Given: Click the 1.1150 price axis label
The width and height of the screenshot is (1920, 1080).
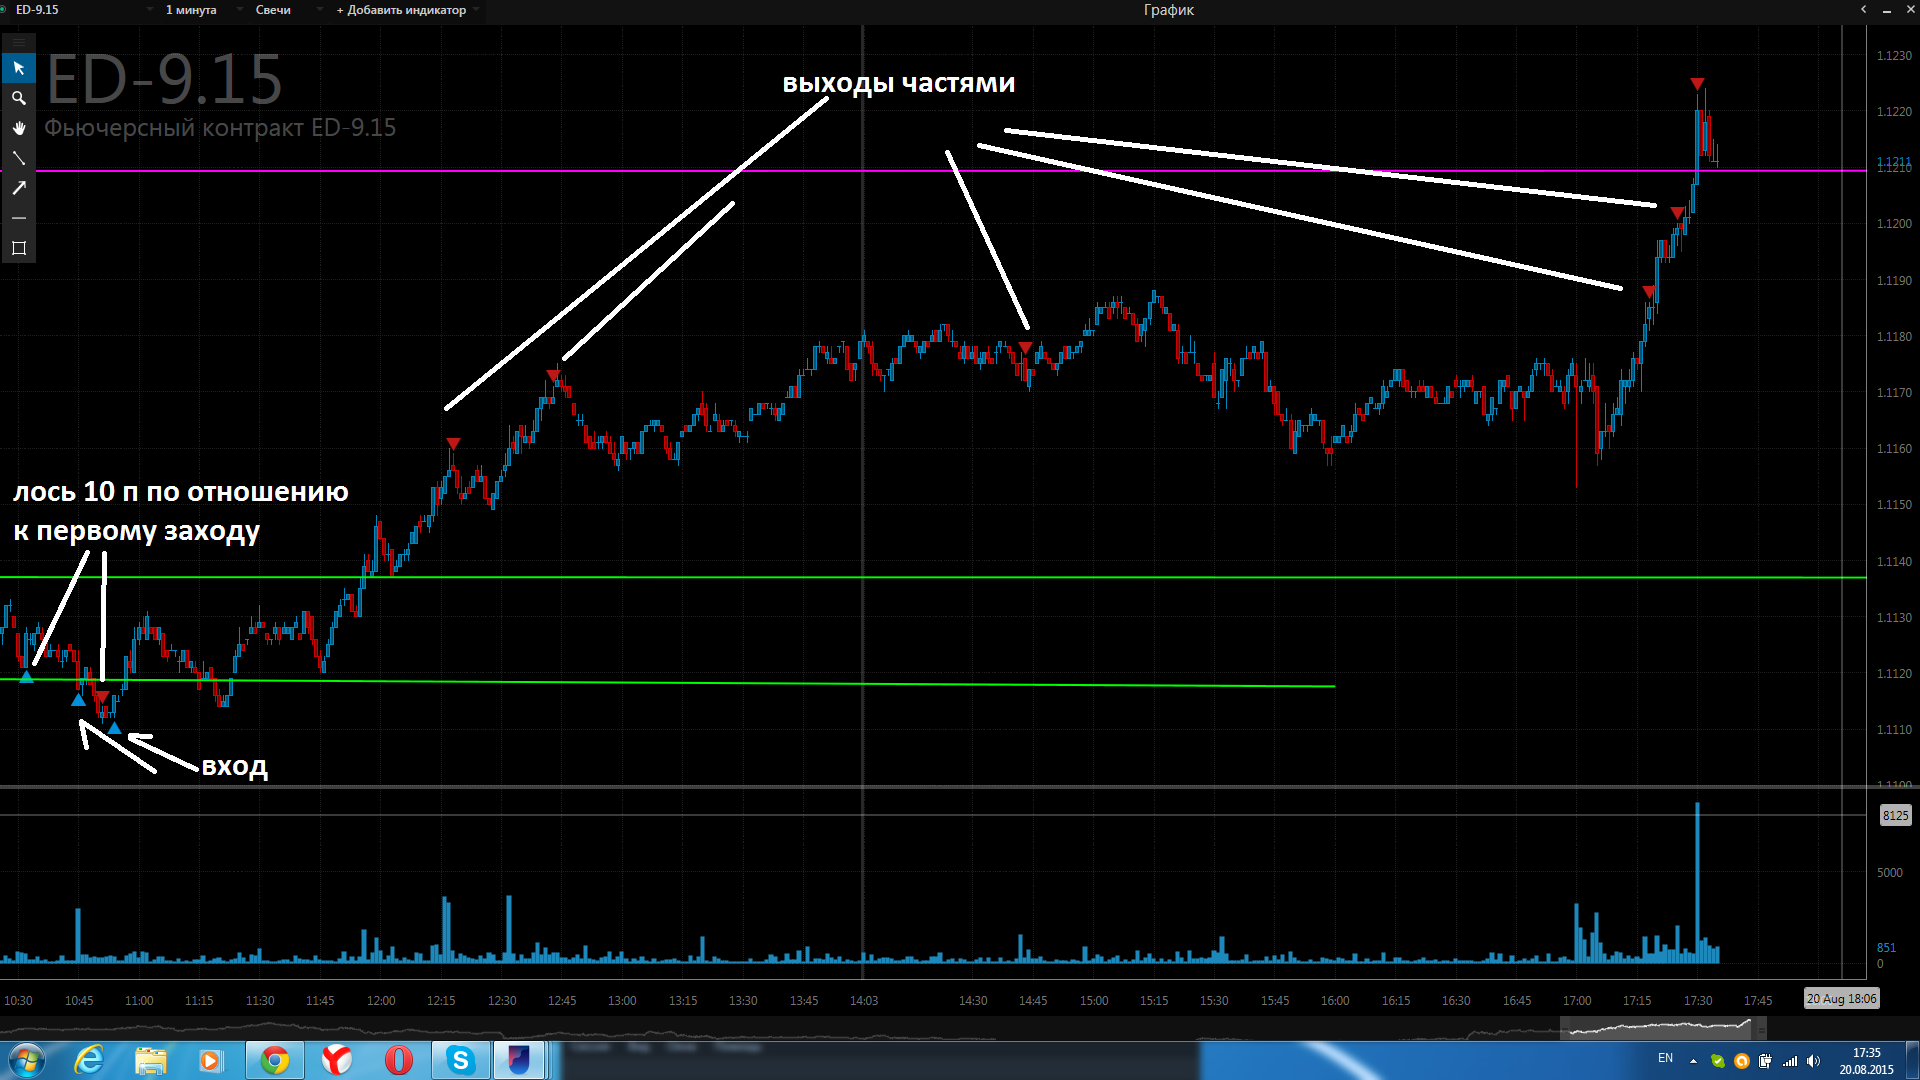Looking at the screenshot, I should coord(1893,505).
